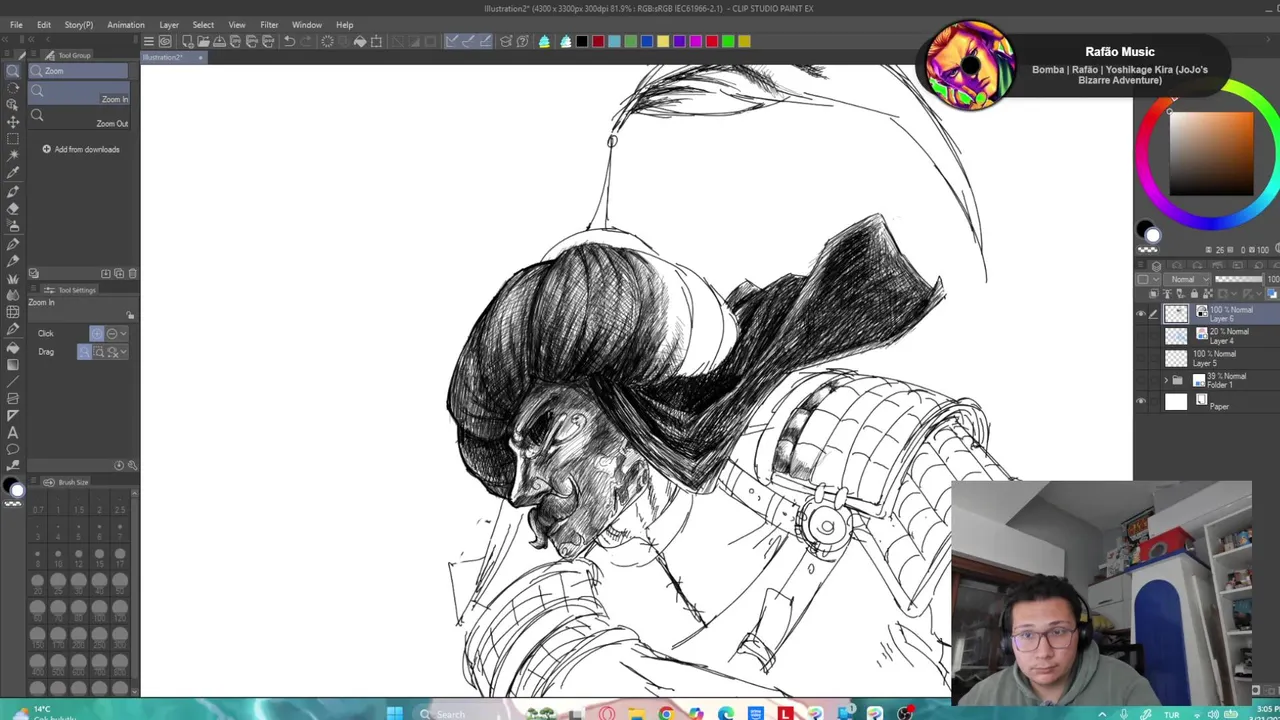This screenshot has height=720, width=1280.
Task: Expand Folder 1 in layer list
Action: [1165, 381]
